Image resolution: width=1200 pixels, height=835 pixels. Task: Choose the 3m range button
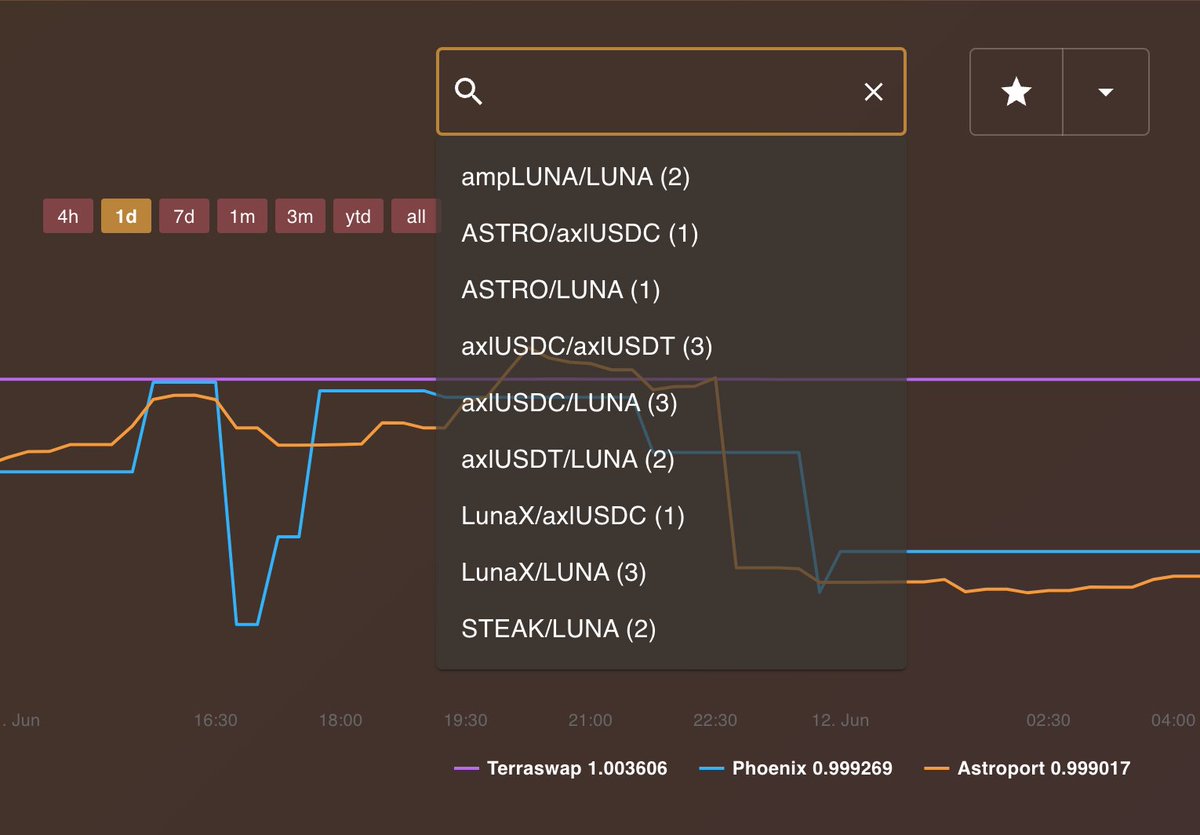pyautogui.click(x=300, y=217)
